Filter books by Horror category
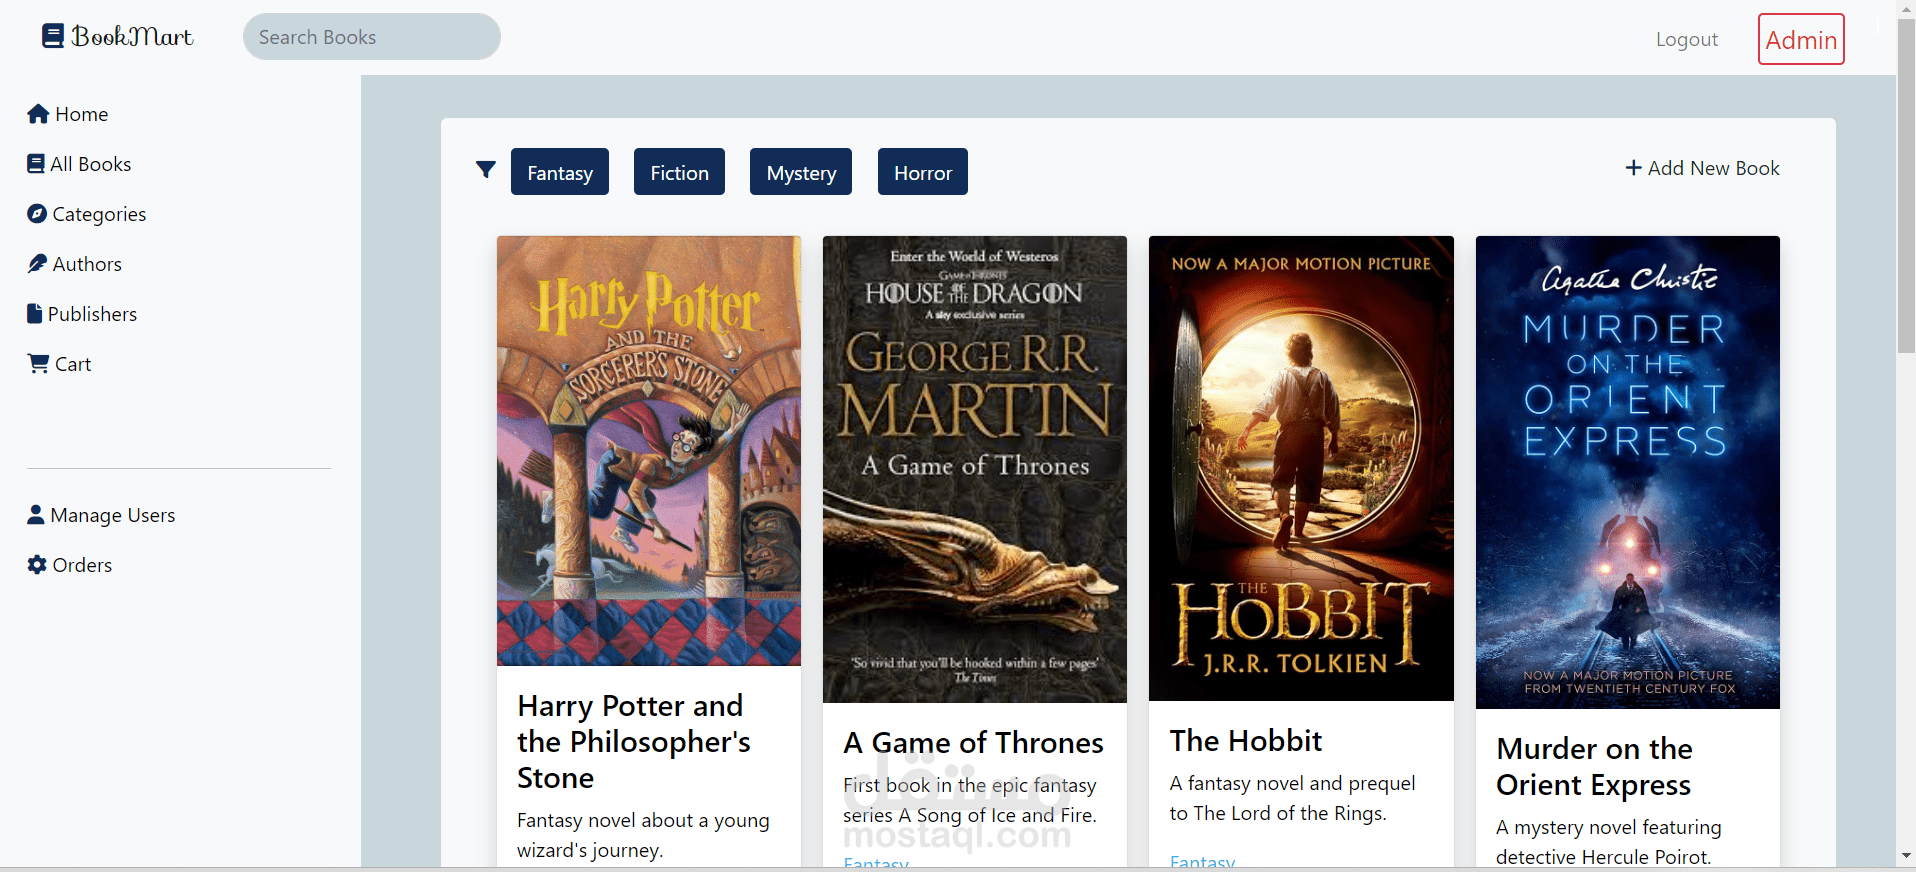 (923, 172)
